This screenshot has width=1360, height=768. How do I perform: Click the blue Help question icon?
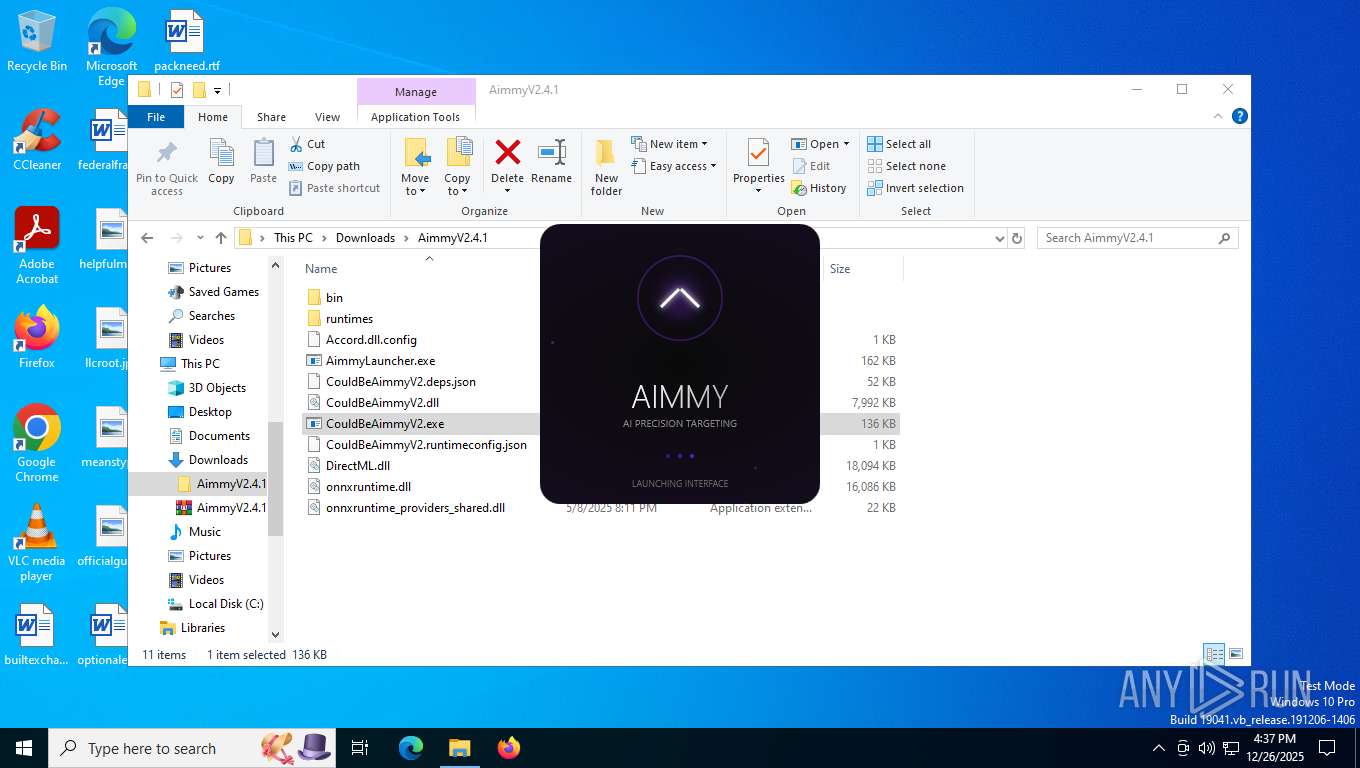[1240, 116]
